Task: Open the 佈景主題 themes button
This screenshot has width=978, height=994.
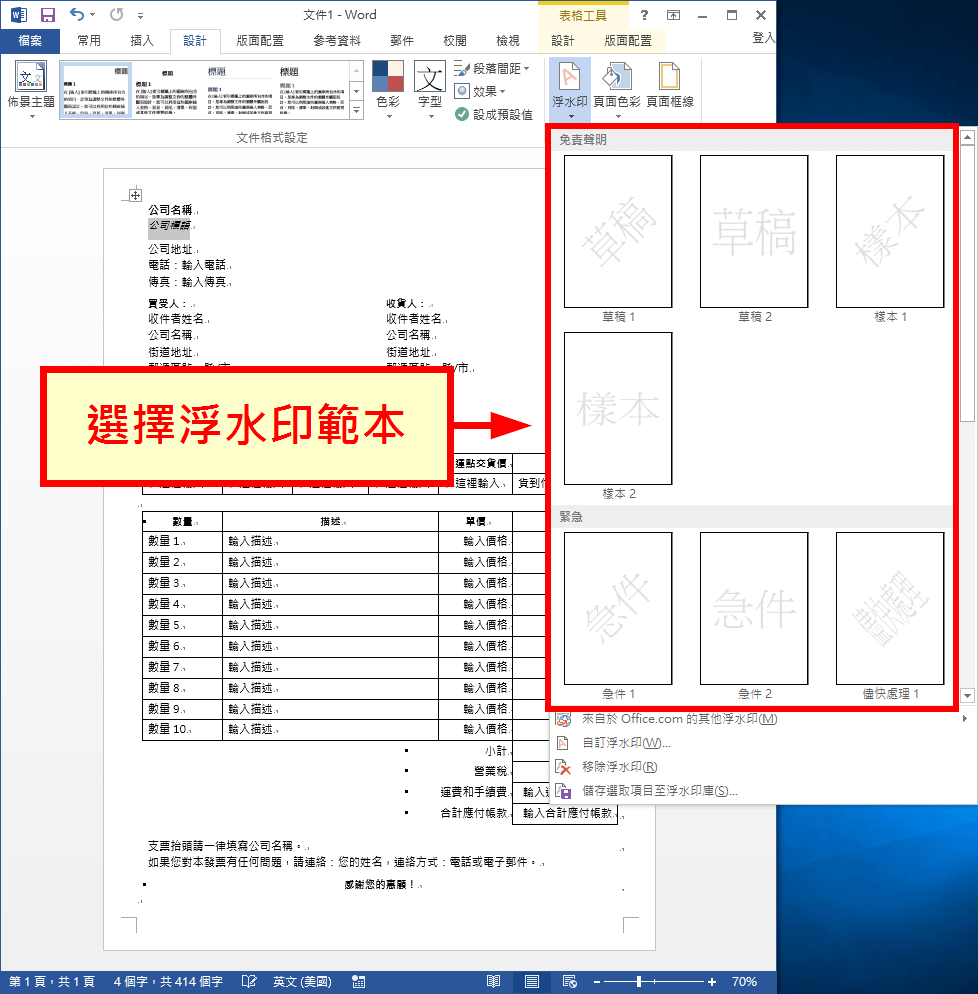Action: 31,87
